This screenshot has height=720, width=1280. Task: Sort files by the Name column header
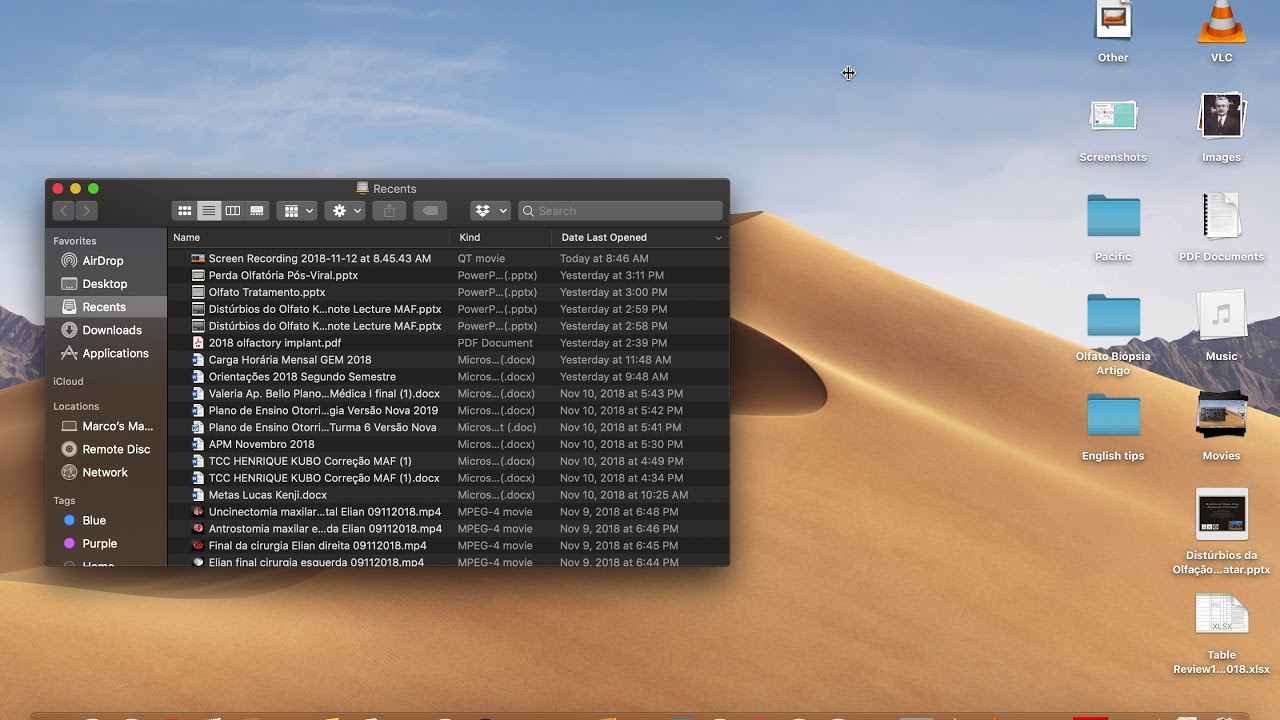click(x=187, y=237)
